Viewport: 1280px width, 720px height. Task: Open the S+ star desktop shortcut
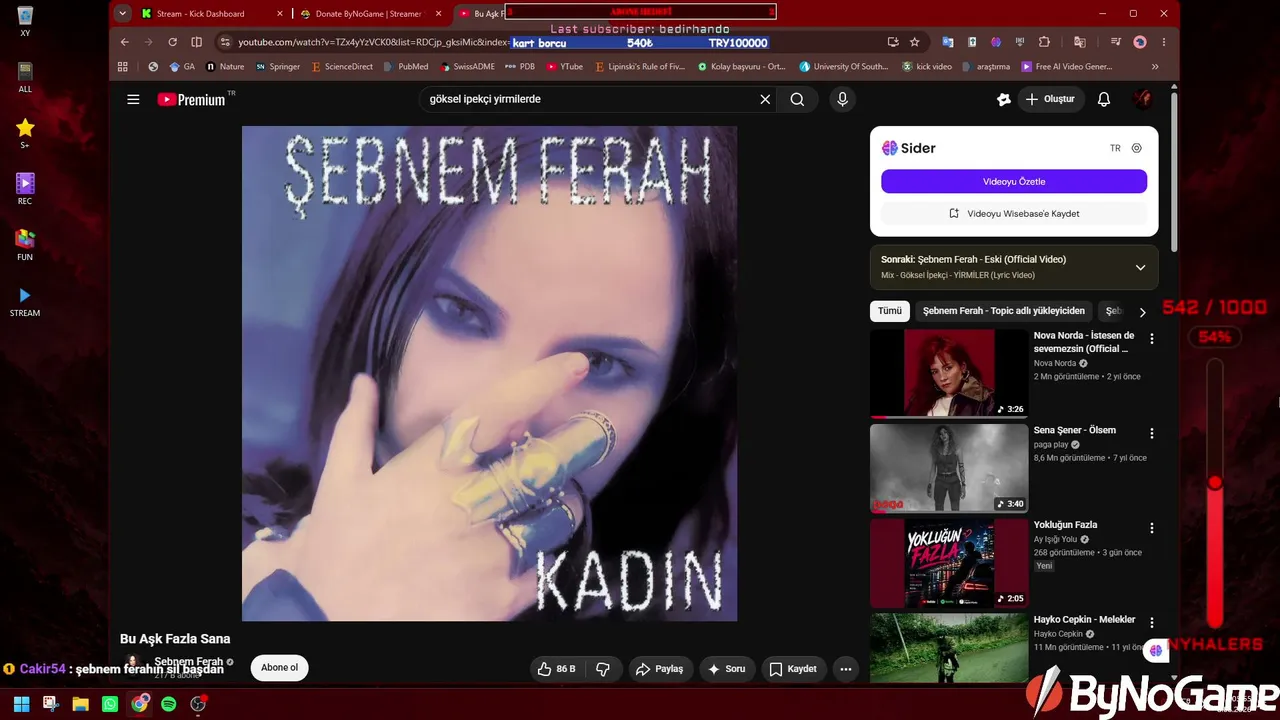(25, 134)
